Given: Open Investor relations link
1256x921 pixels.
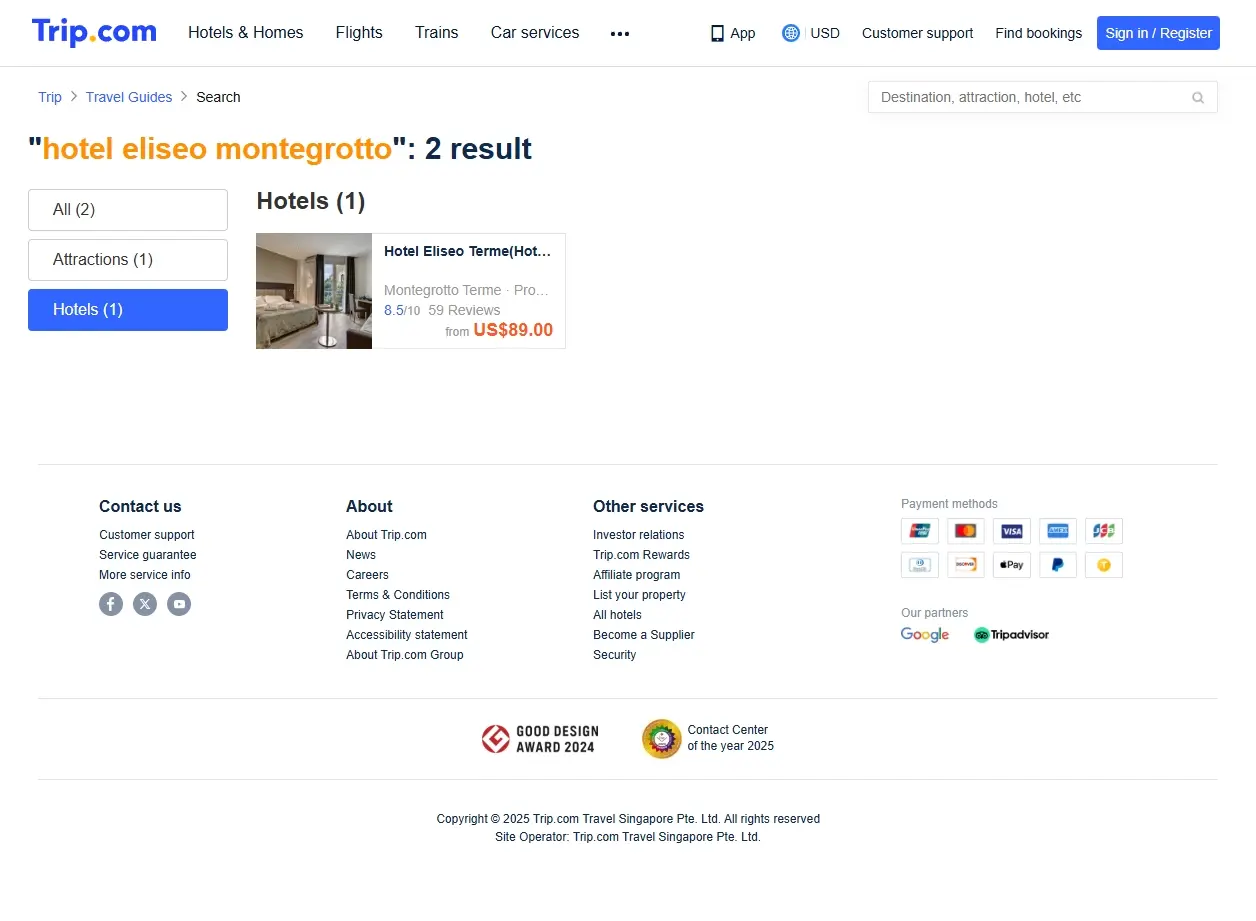Looking at the screenshot, I should (x=639, y=535).
